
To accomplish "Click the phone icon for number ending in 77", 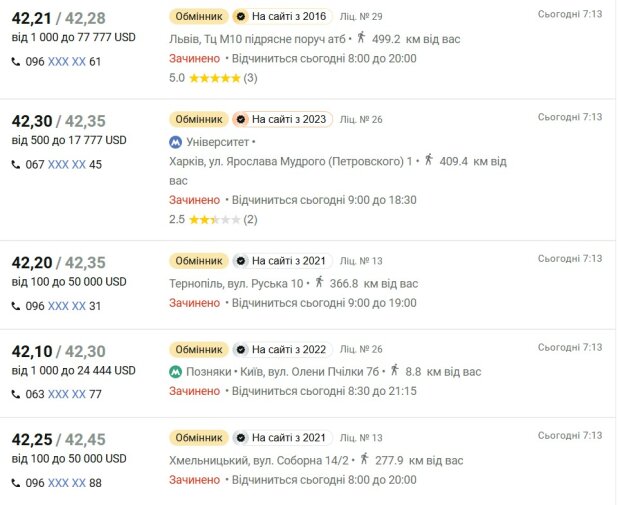I will point(17,394).
